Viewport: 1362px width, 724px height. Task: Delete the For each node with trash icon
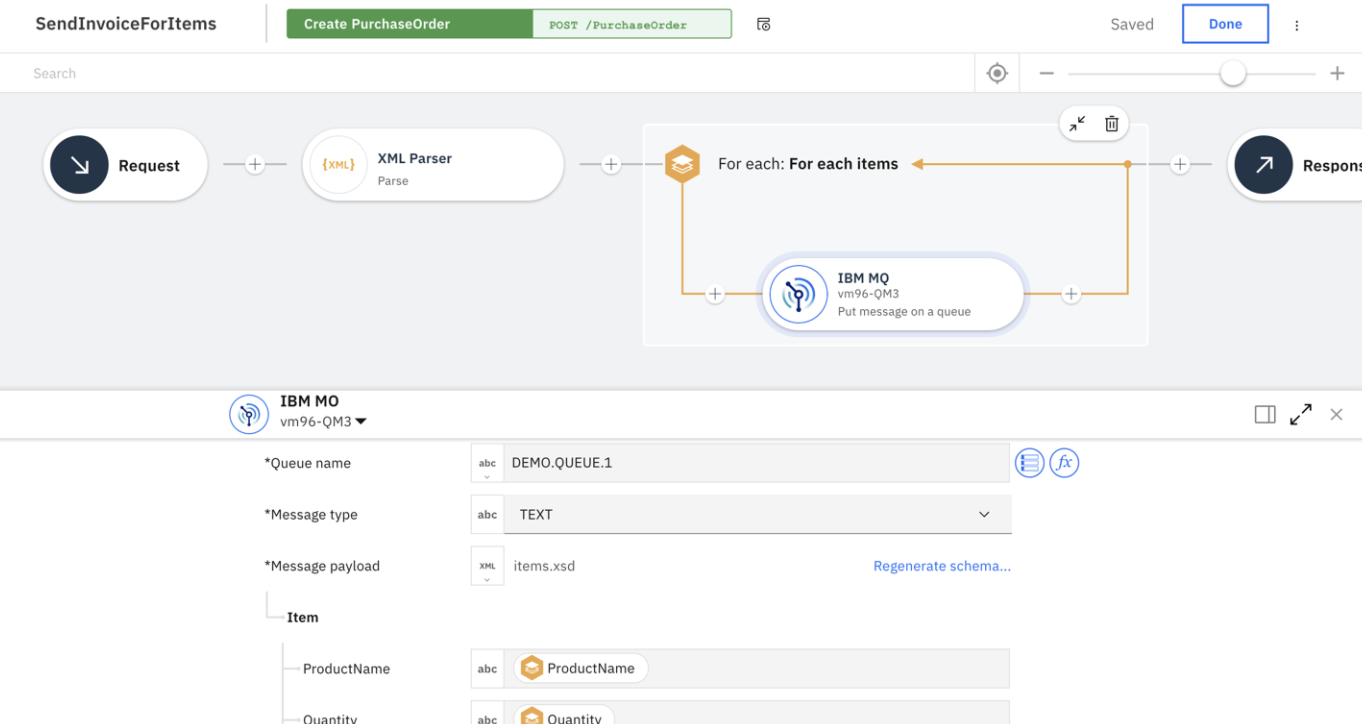click(x=1111, y=124)
